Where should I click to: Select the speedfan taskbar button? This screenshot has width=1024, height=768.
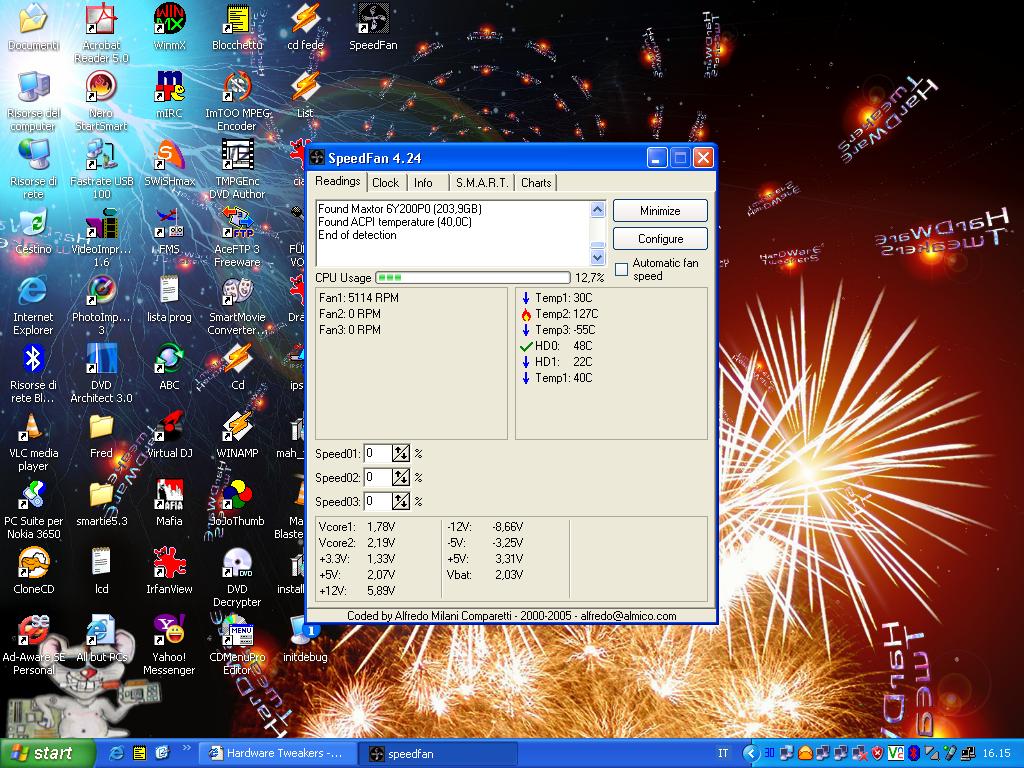[x=438, y=754]
